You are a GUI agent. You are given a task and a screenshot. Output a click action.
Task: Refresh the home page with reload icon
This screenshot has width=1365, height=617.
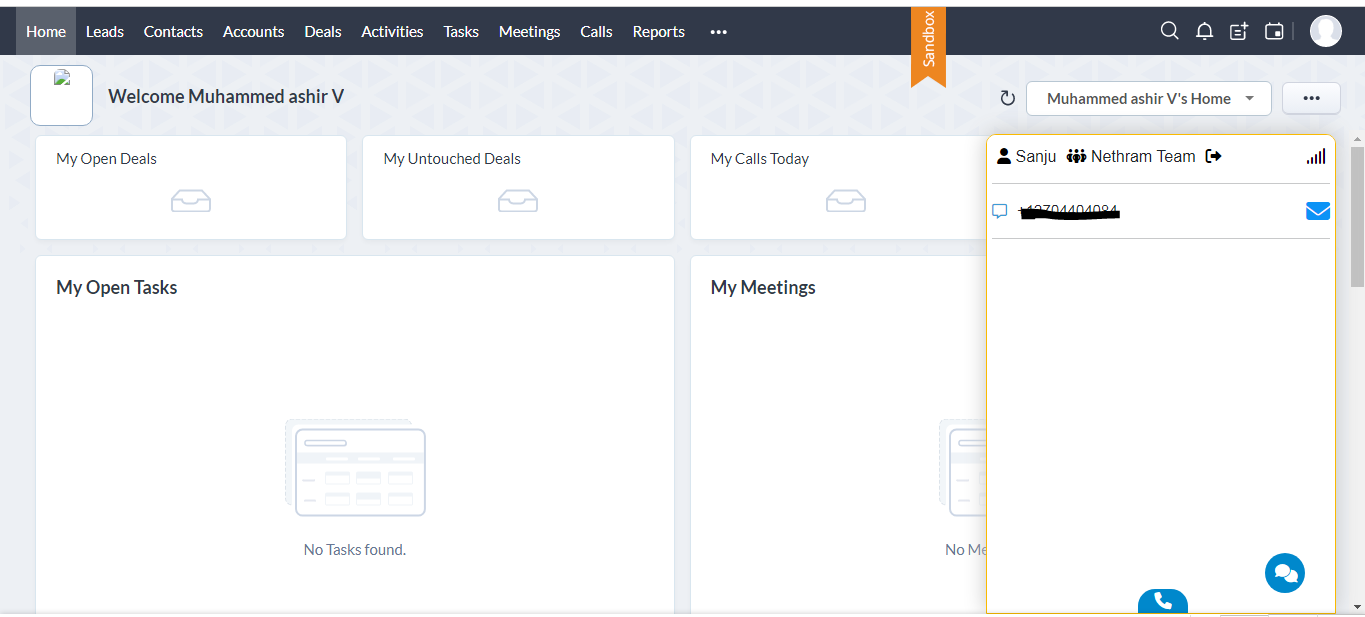coord(1007,98)
